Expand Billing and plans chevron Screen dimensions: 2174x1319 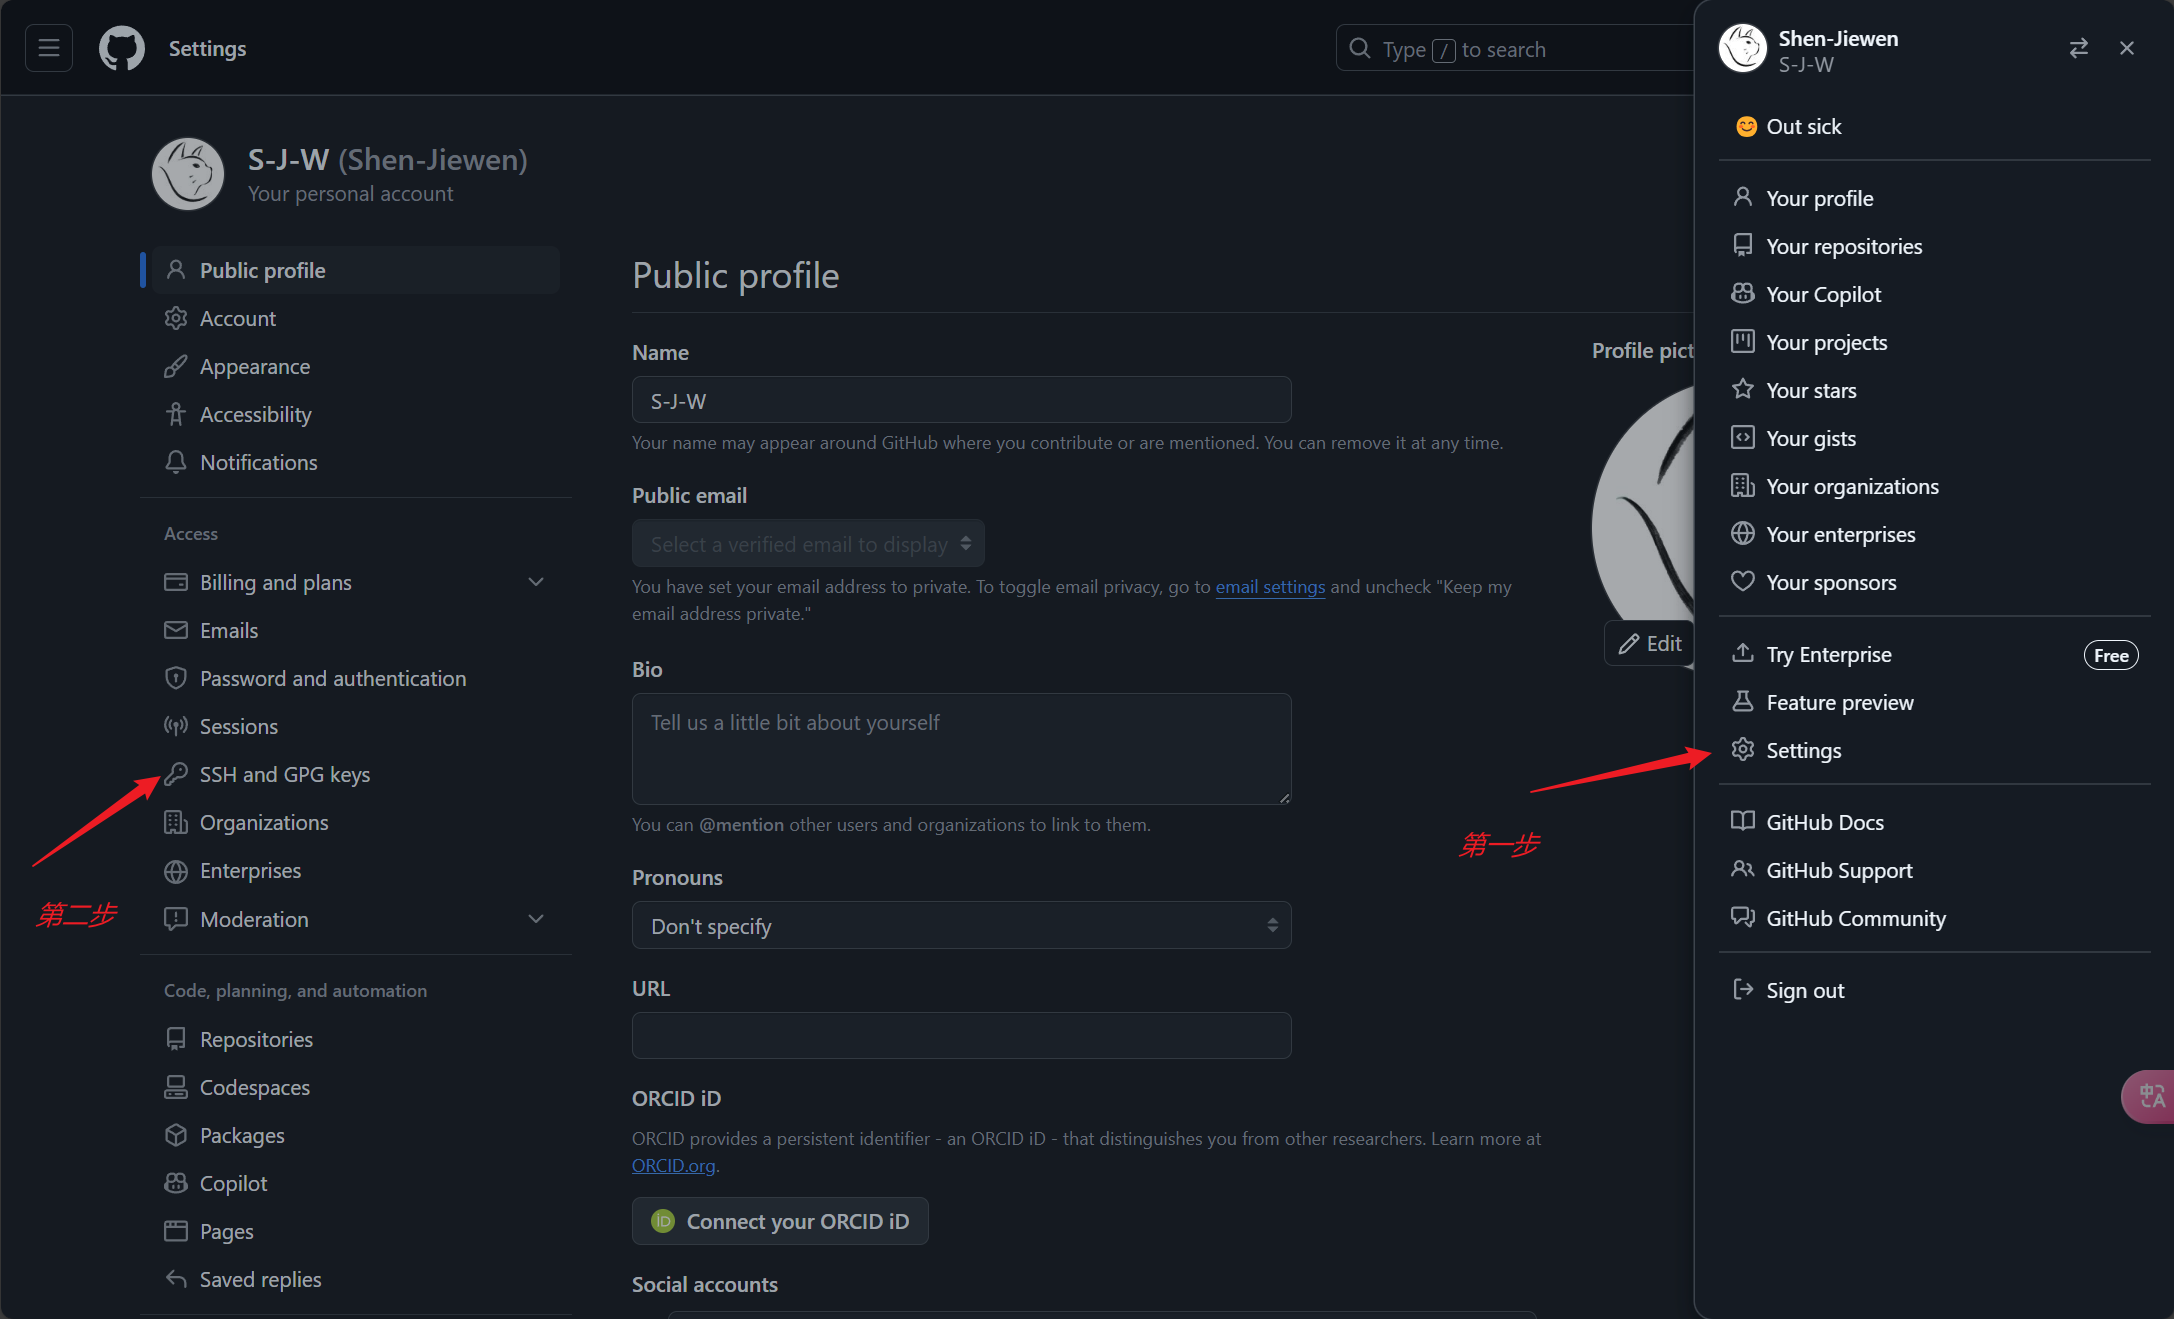pos(536,582)
